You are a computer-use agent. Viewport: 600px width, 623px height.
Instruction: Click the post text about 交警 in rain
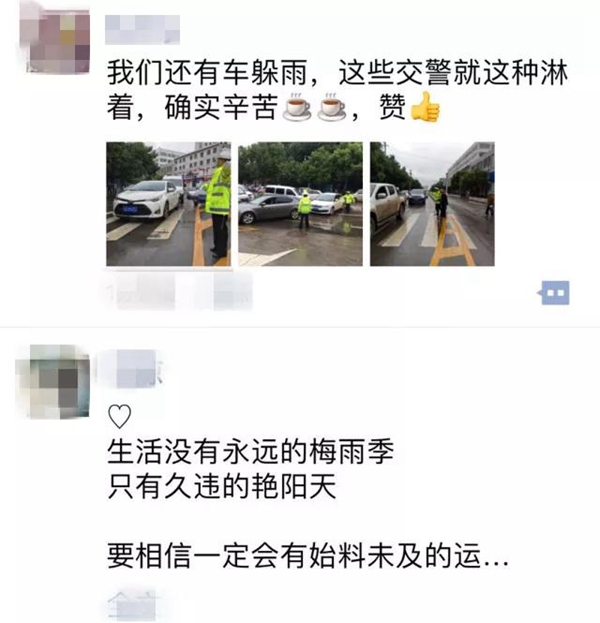(x=337, y=90)
